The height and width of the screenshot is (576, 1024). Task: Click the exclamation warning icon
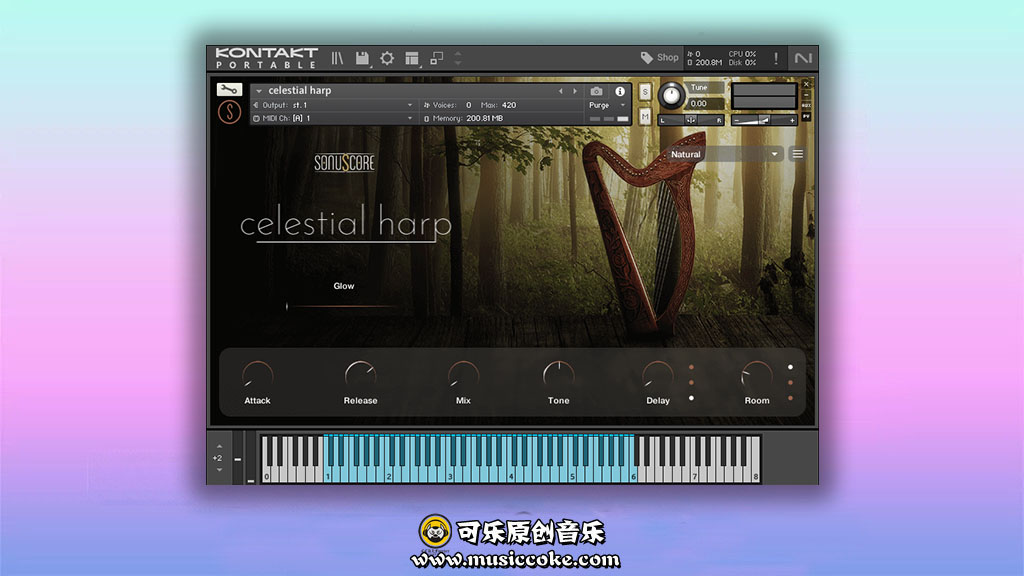[776, 58]
